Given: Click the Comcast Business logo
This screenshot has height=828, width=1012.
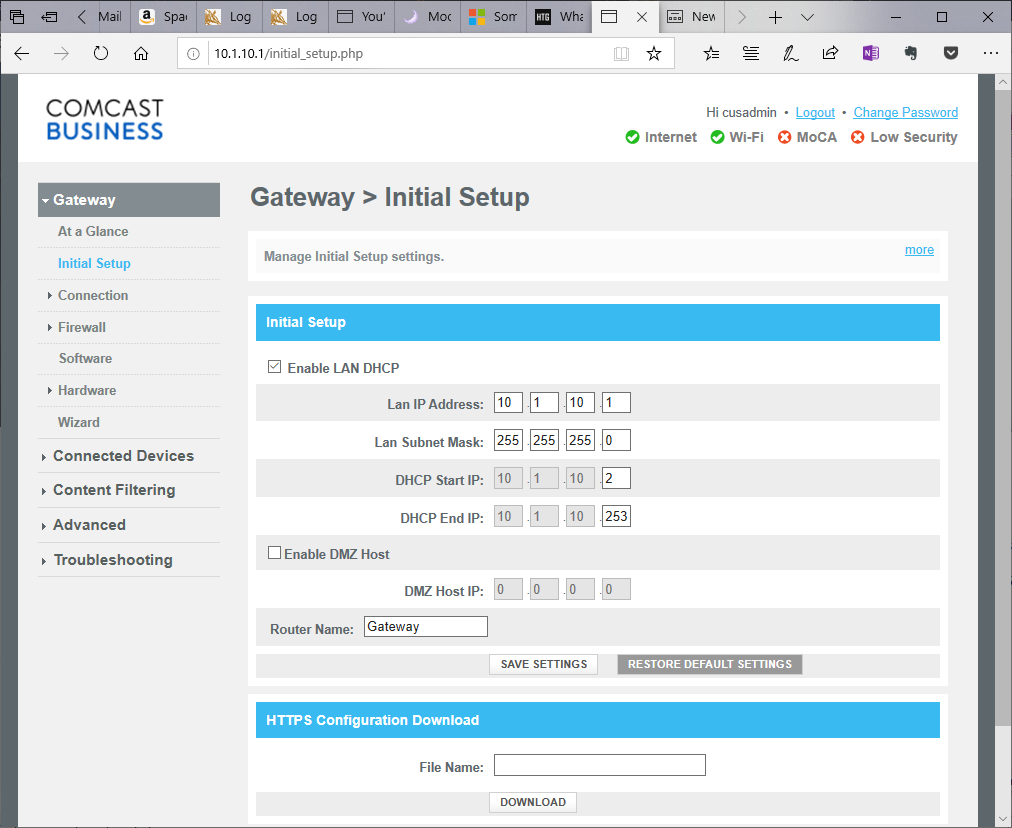Looking at the screenshot, I should [105, 119].
